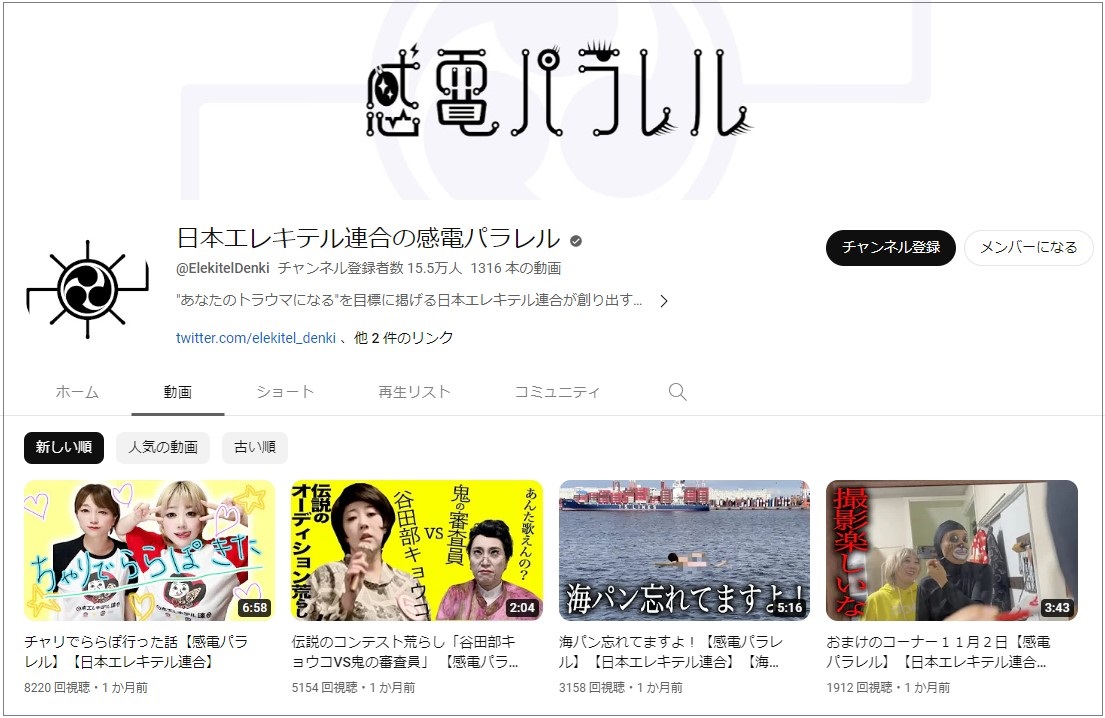Open video title 伝説のコンテスト荒らし
The width and height of the screenshot is (1105, 718).
[x=405, y=652]
